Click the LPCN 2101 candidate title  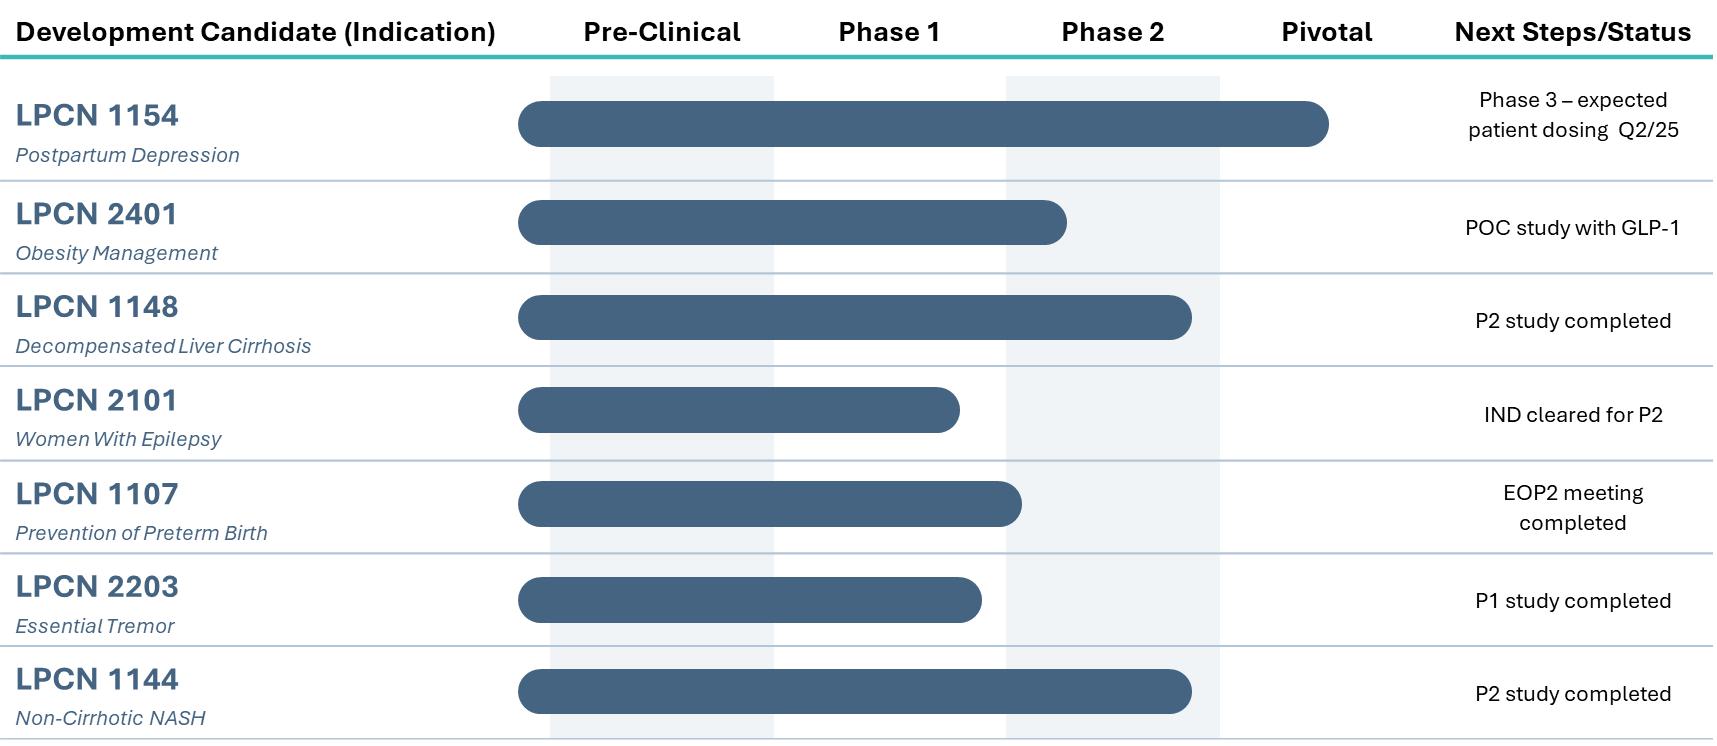pos(97,400)
